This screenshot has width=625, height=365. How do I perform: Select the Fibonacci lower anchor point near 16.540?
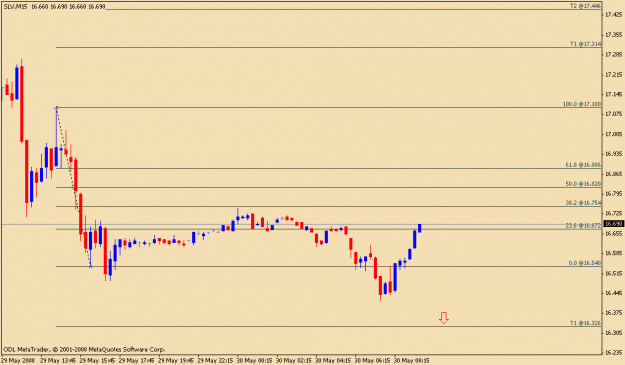pos(91,266)
